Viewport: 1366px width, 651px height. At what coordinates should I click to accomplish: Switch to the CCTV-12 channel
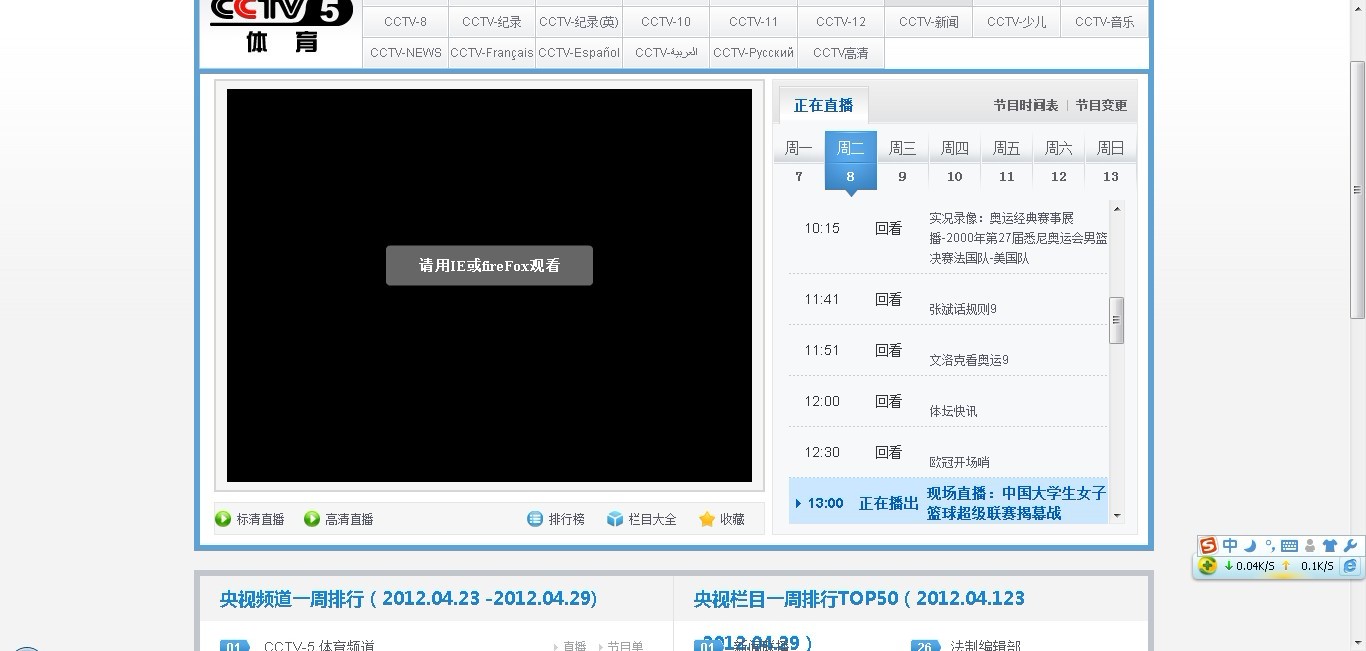pos(841,22)
